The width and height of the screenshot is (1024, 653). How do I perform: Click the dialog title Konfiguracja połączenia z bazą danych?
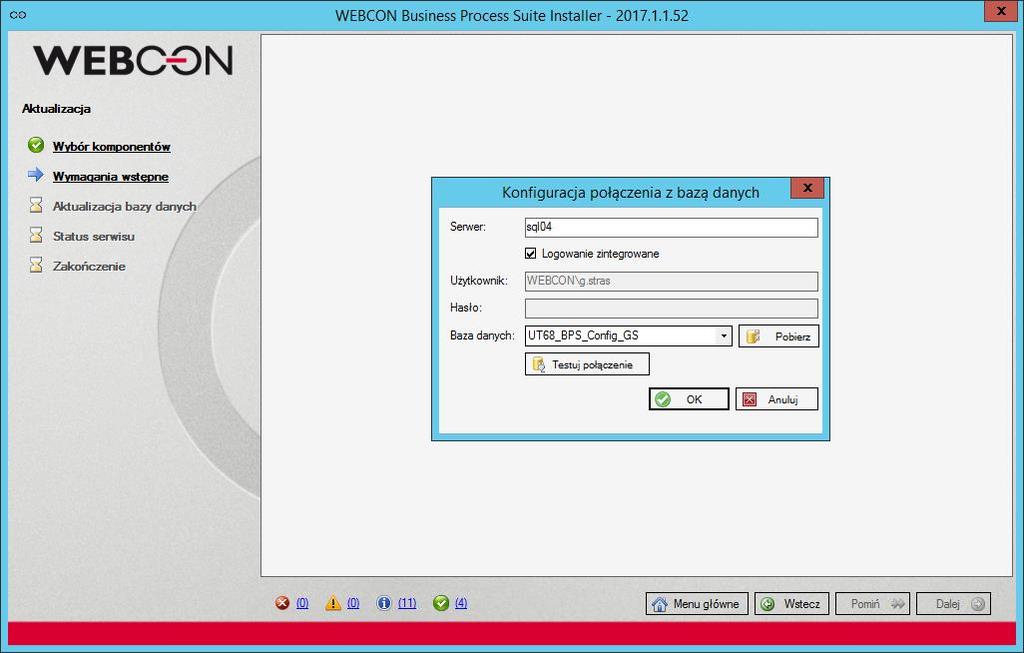pos(630,193)
